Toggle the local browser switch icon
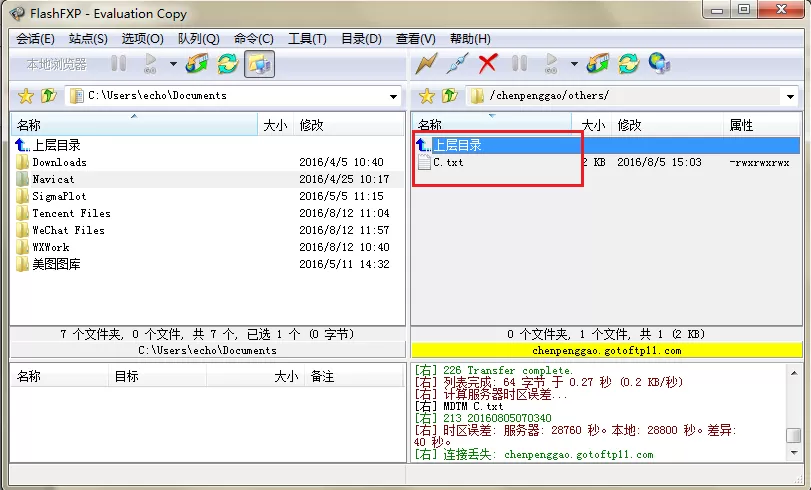This screenshot has width=811, height=490. 259,64
